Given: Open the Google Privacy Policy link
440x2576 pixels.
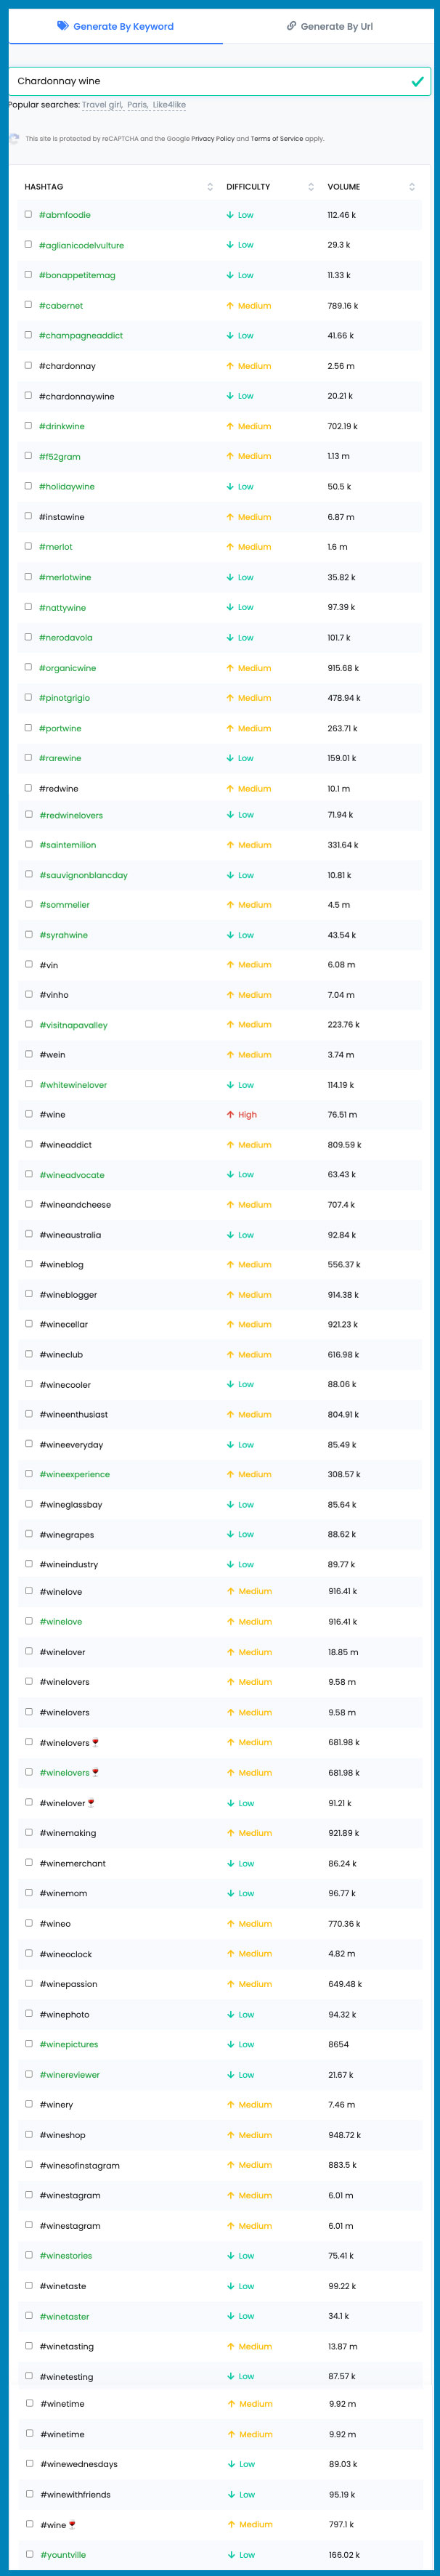Looking at the screenshot, I should pos(213,139).
